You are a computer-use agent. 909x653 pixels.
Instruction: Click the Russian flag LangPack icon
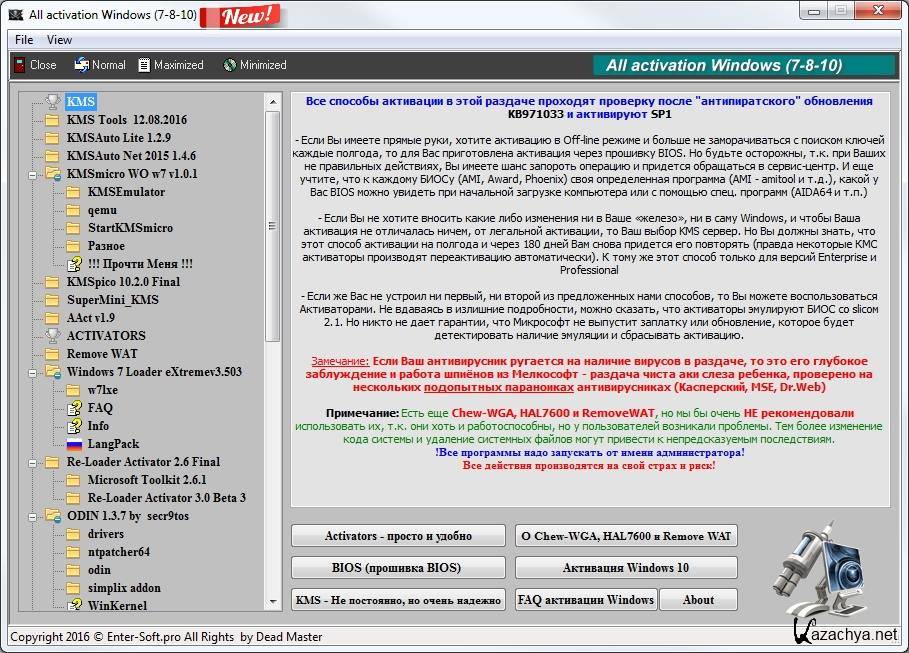pyautogui.click(x=73, y=444)
